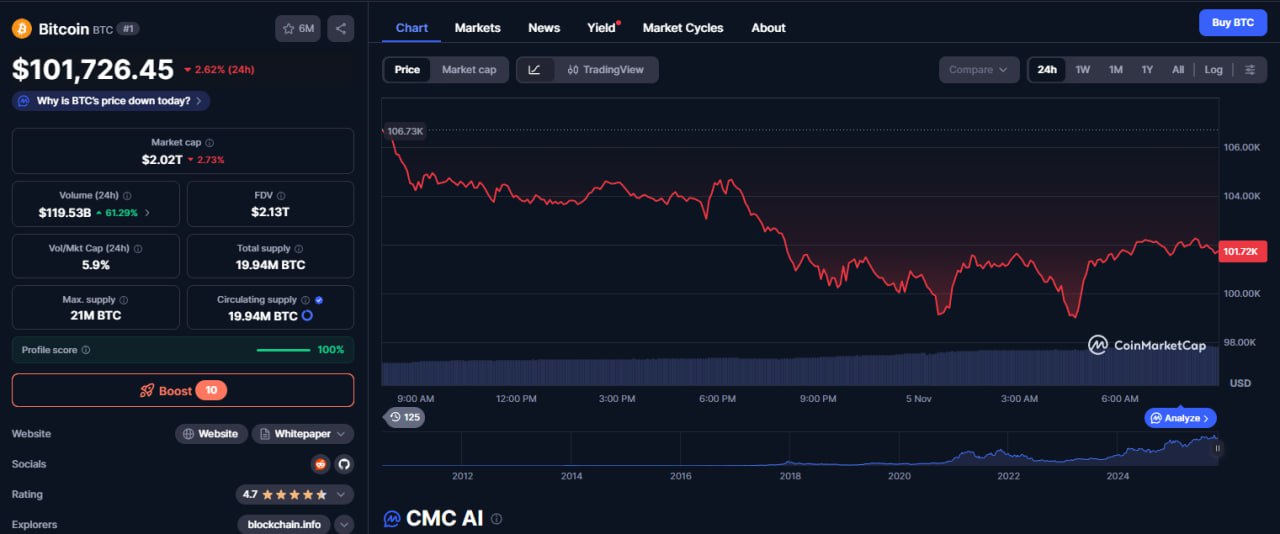Expand the Explorers chevron next to blockchain.info
The image size is (1280, 534).
(344, 525)
